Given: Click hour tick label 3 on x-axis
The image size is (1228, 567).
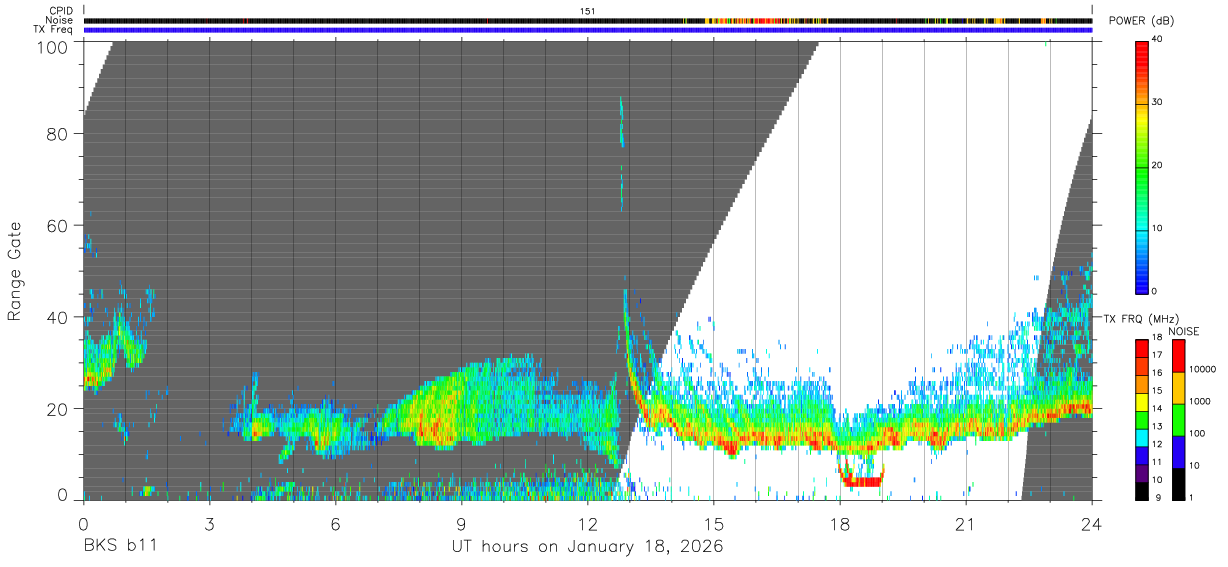Looking at the screenshot, I should (x=209, y=523).
